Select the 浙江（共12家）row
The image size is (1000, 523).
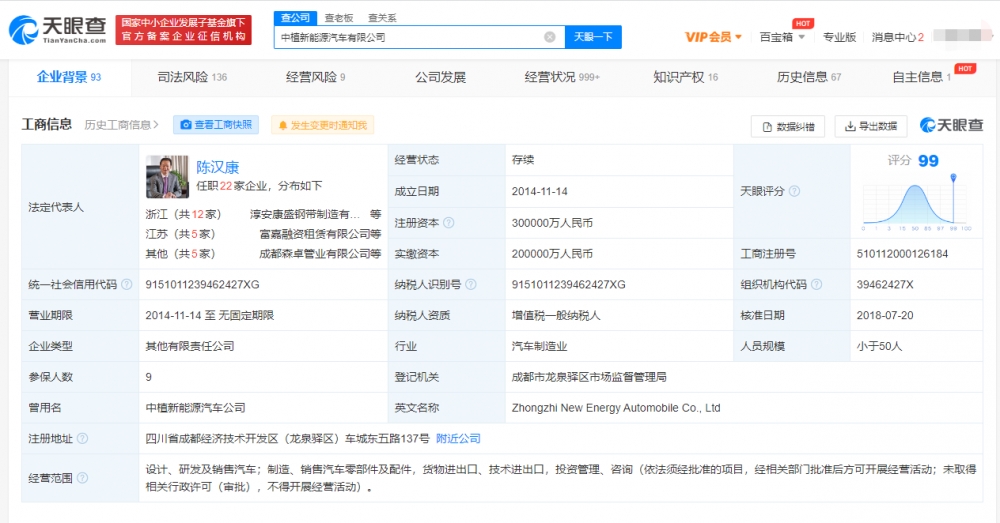pyautogui.click(x=263, y=214)
